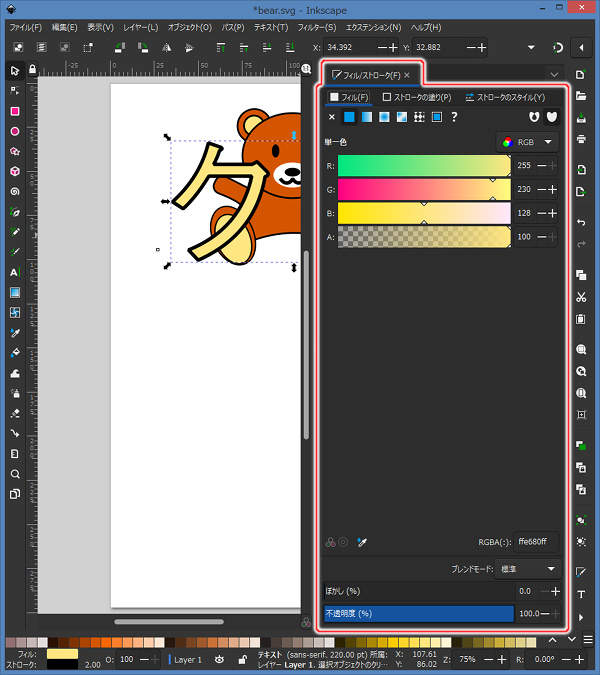This screenshot has width=600, height=675.
Task: Select the Rectangle tool
Action: (x=15, y=111)
